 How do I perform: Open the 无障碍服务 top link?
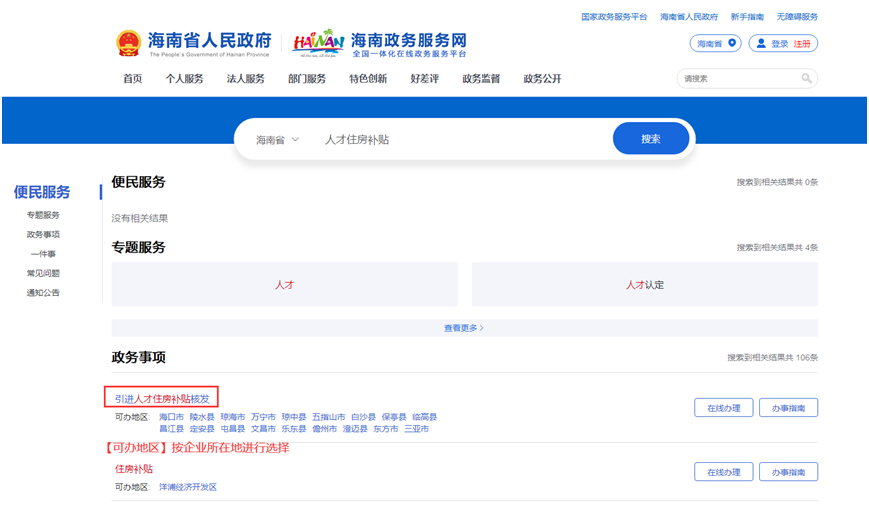click(x=797, y=17)
